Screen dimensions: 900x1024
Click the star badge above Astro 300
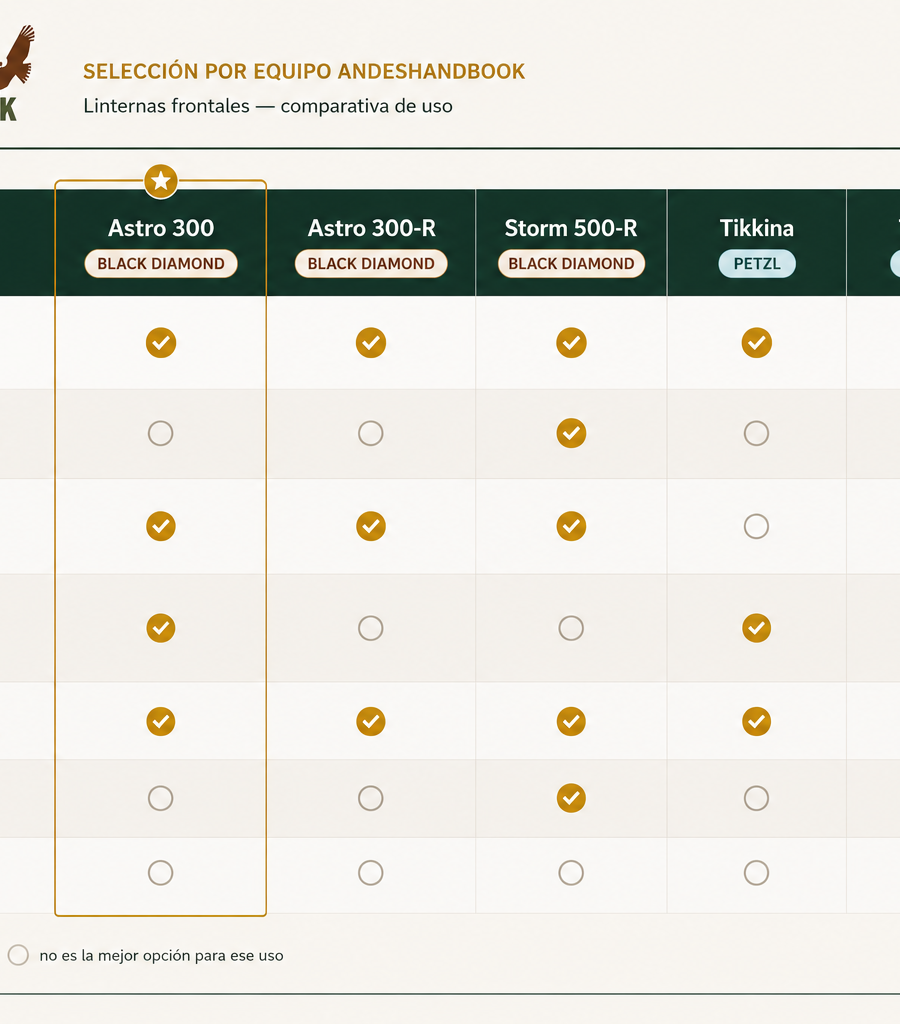161,181
